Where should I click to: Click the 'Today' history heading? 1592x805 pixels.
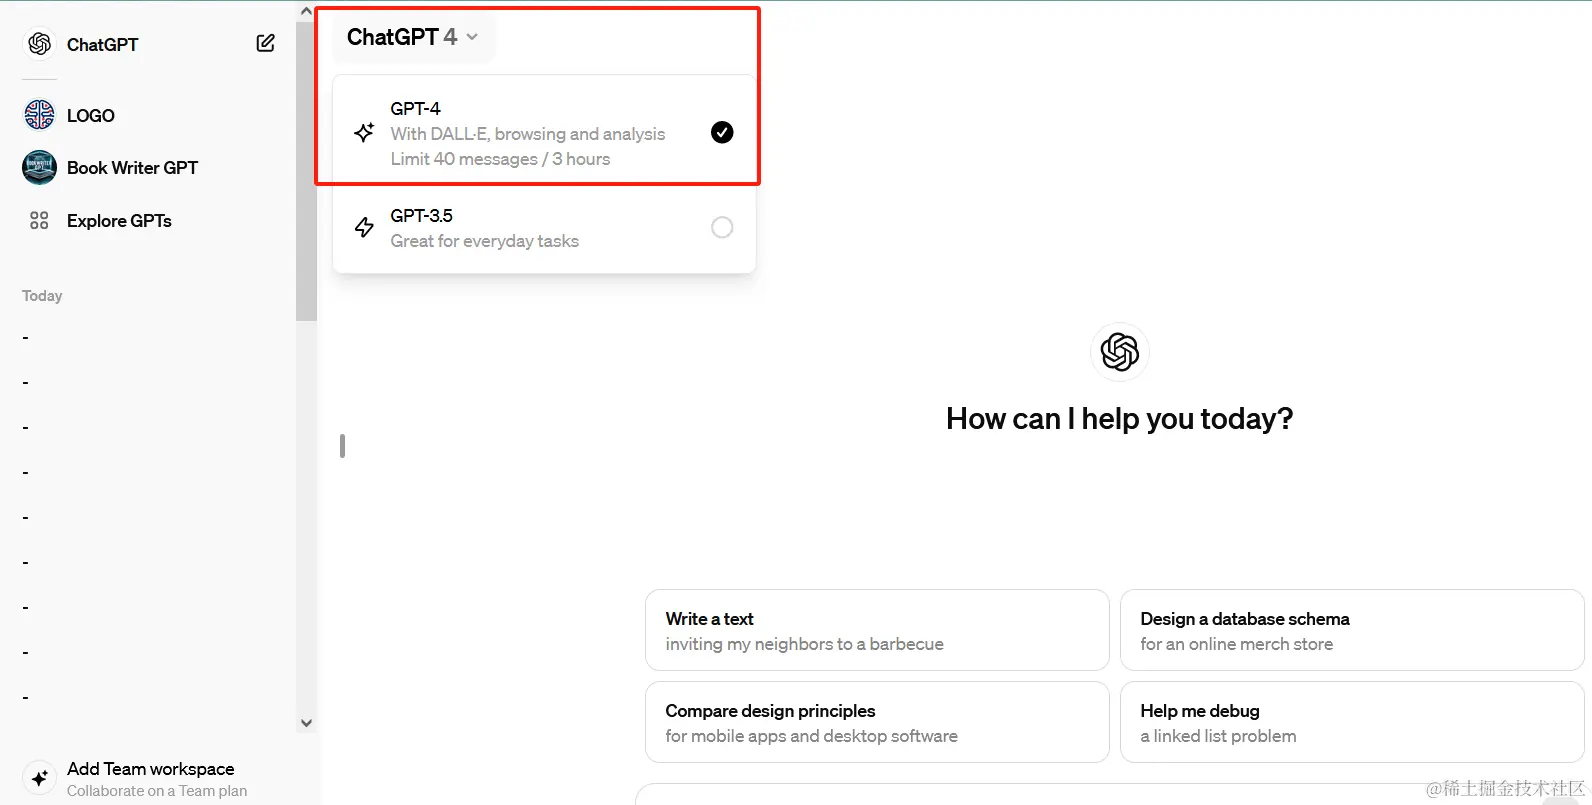pos(42,296)
